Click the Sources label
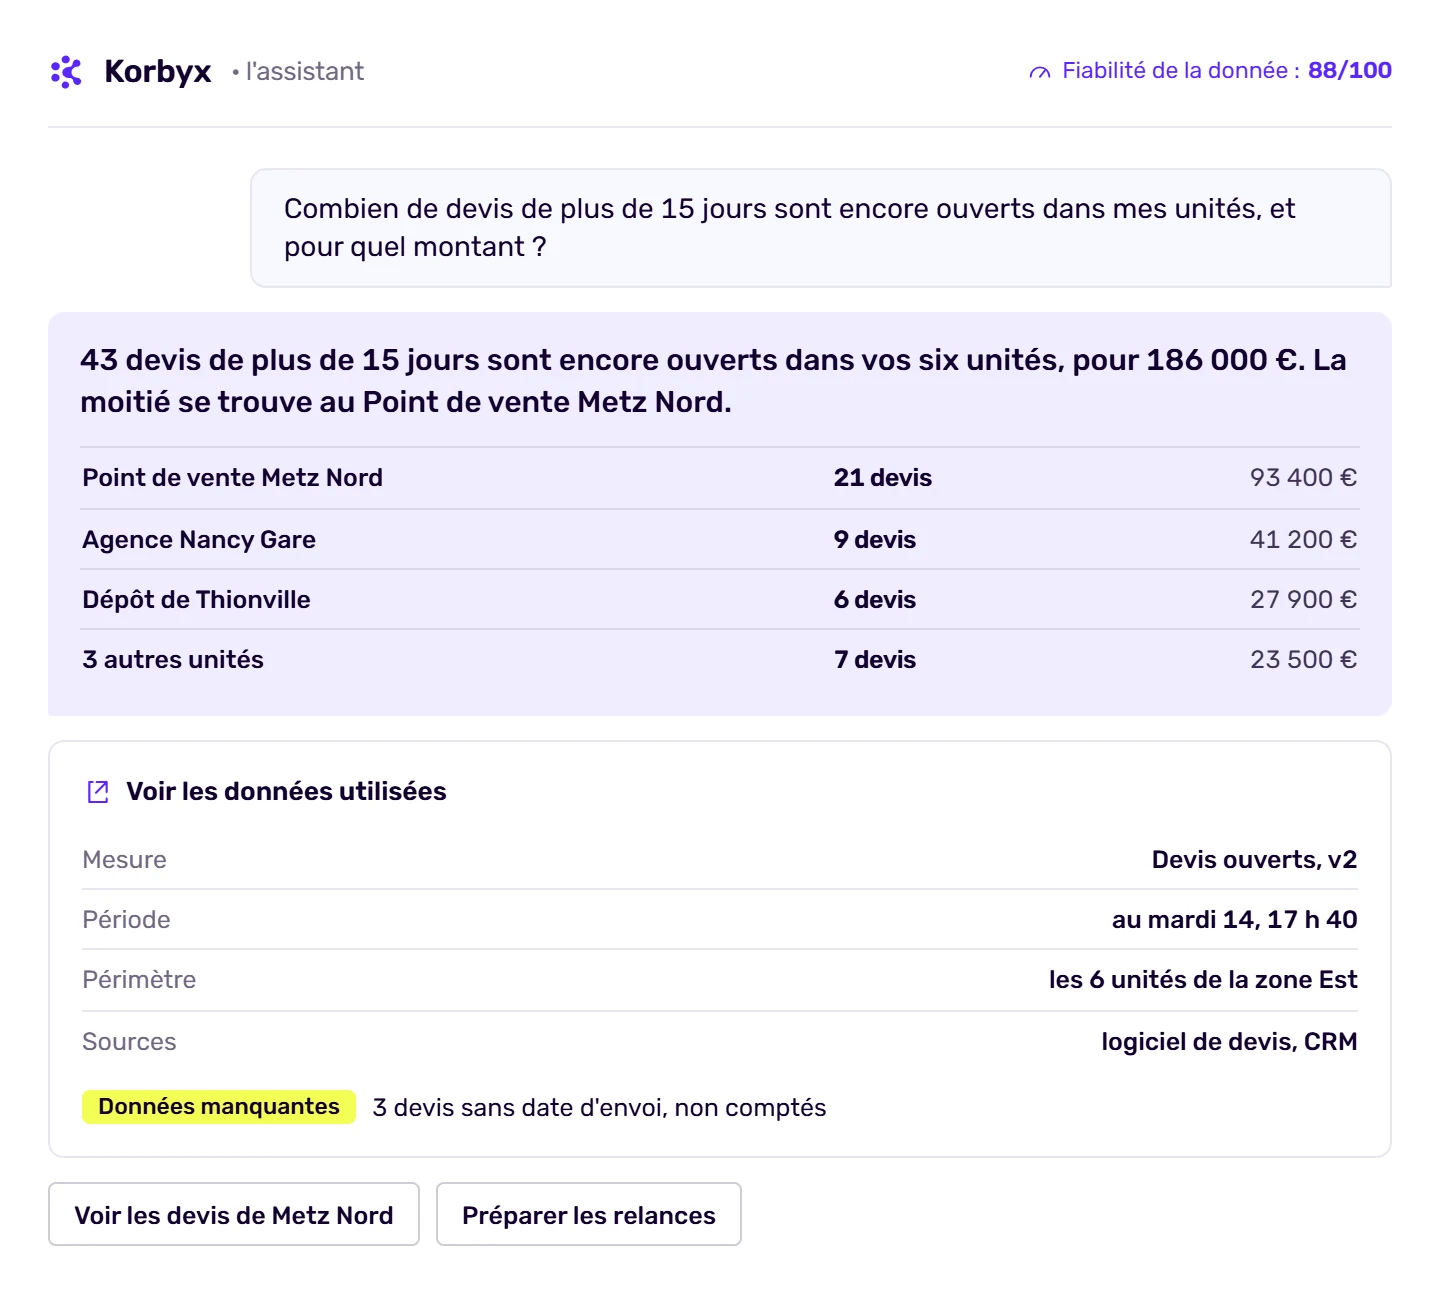Image resolution: width=1440 pixels, height=1296 pixels. (x=129, y=1042)
